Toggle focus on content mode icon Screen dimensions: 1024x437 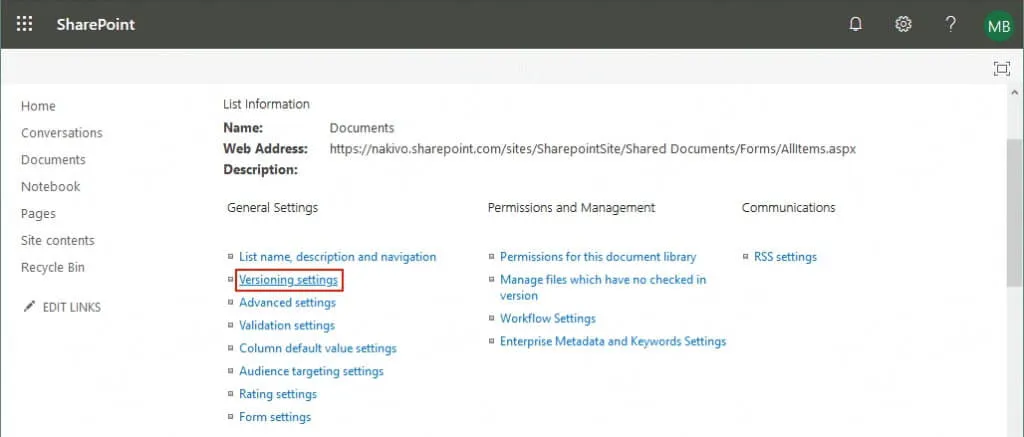click(1001, 68)
